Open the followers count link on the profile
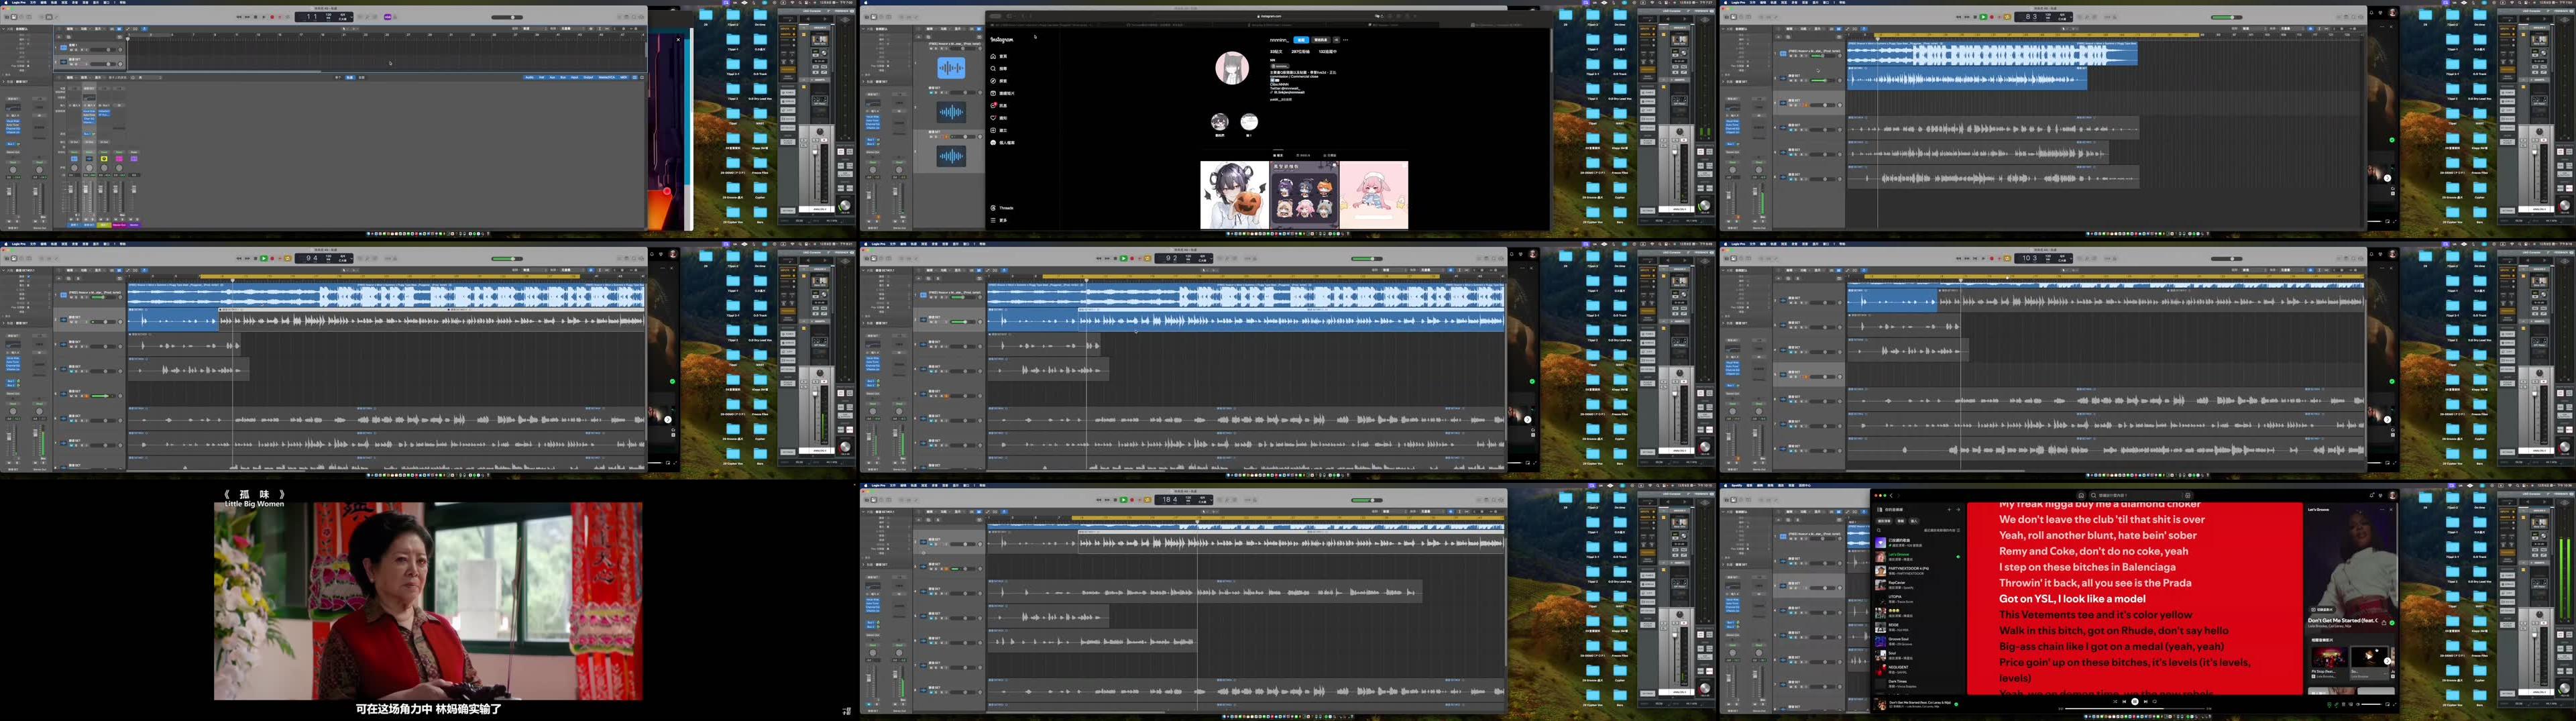 pyautogui.click(x=1301, y=52)
